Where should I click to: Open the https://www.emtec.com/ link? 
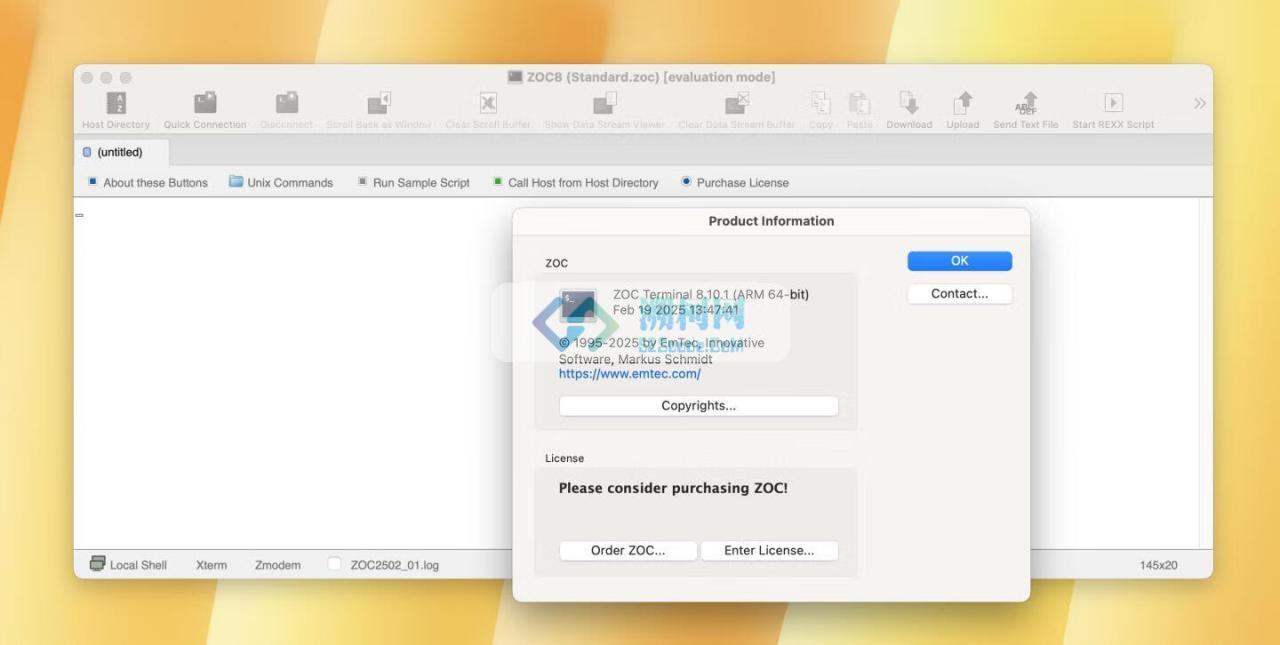click(x=630, y=374)
